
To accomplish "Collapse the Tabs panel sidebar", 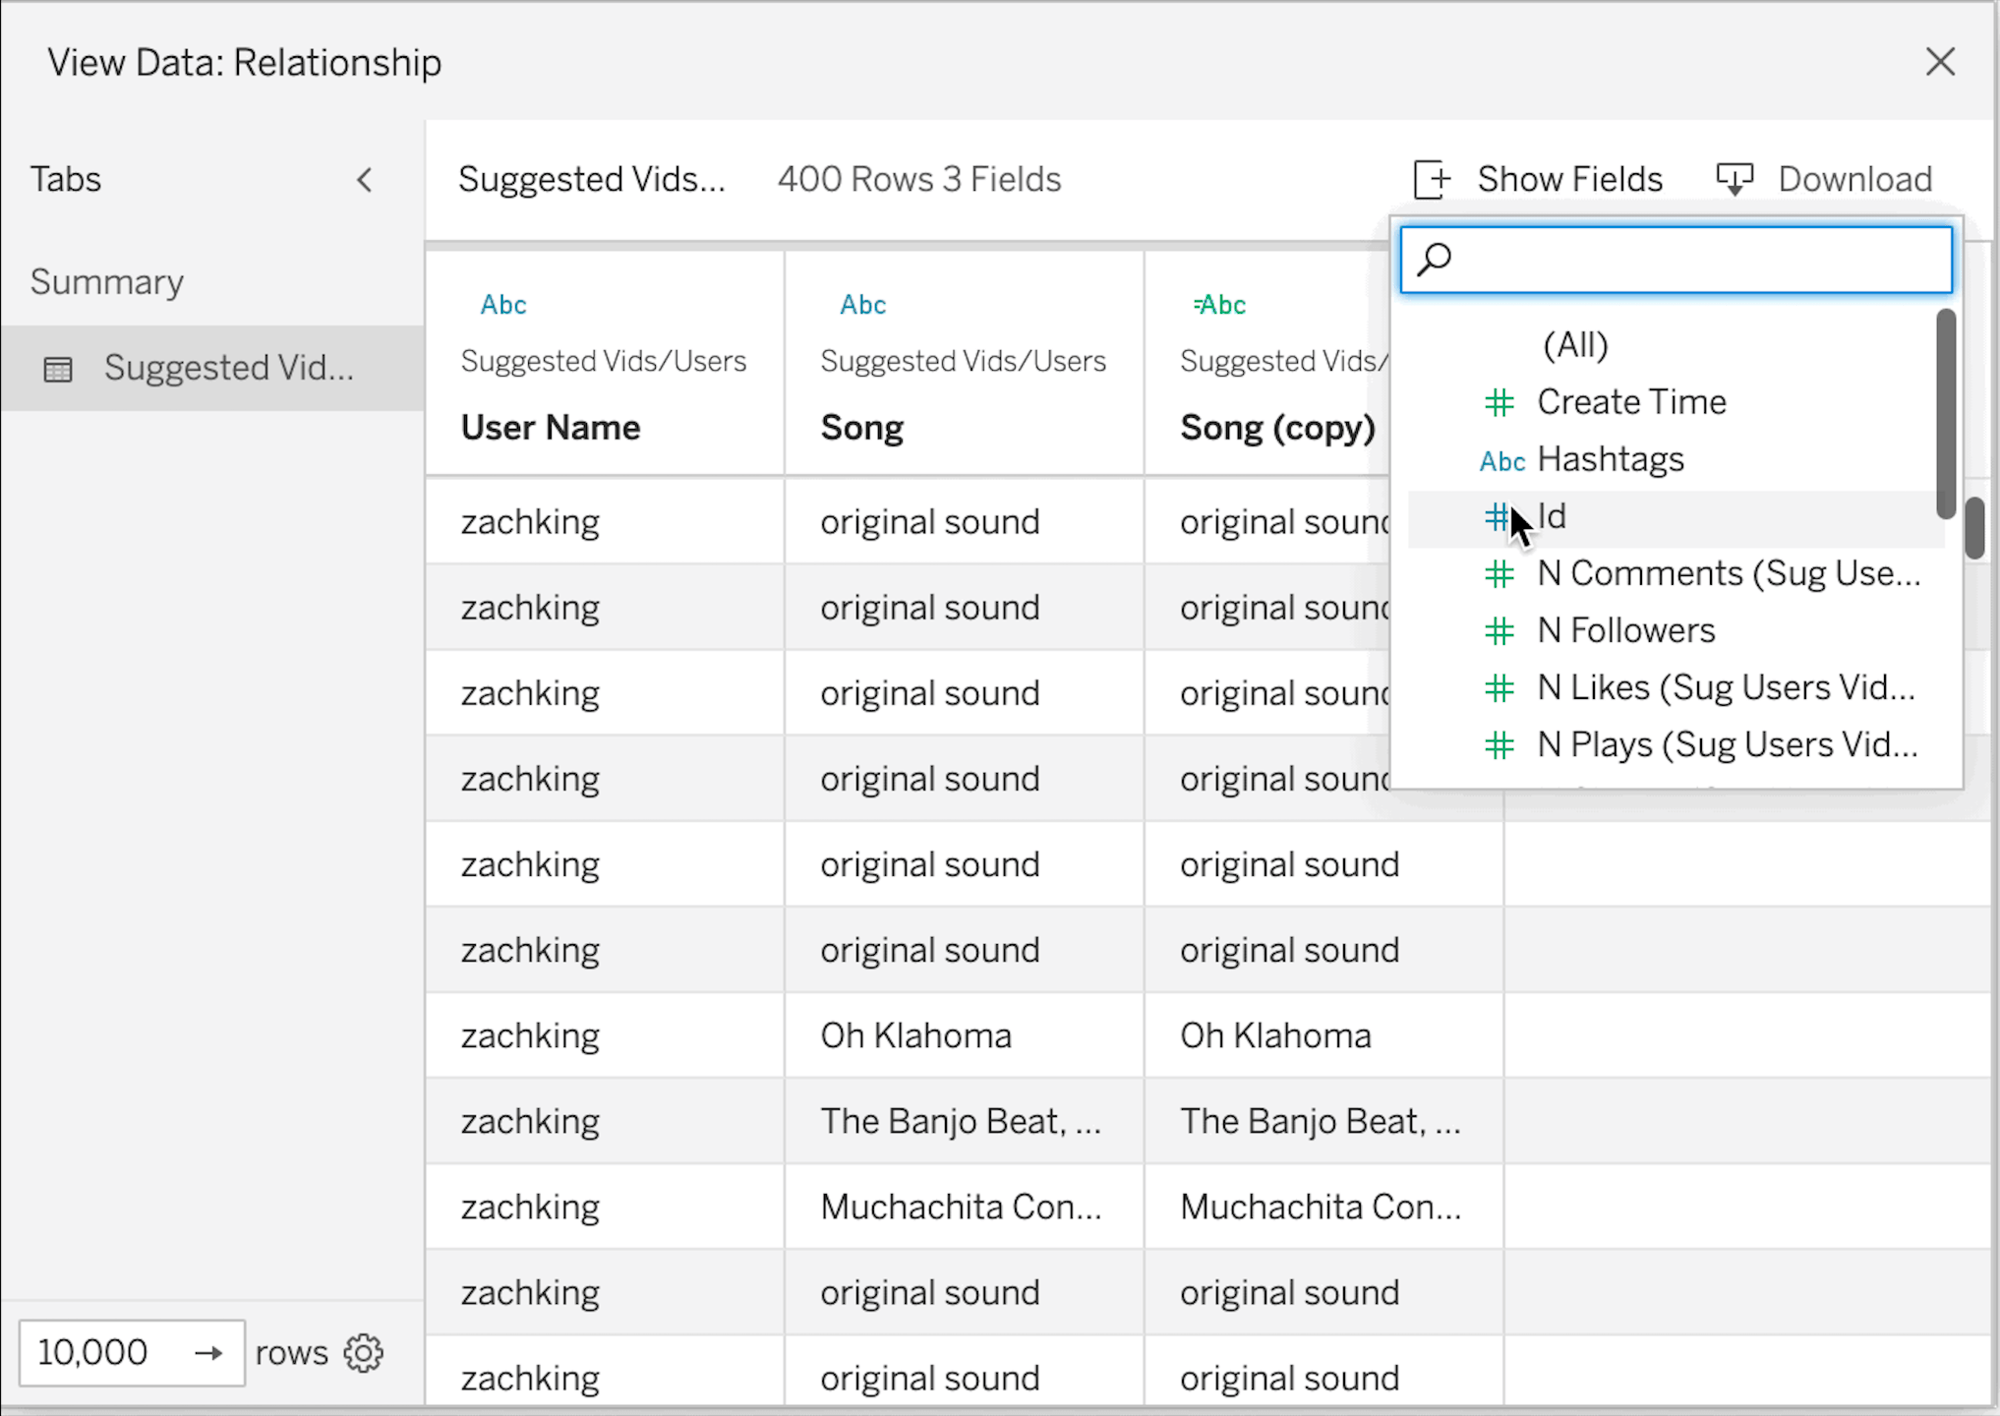I will coord(365,179).
